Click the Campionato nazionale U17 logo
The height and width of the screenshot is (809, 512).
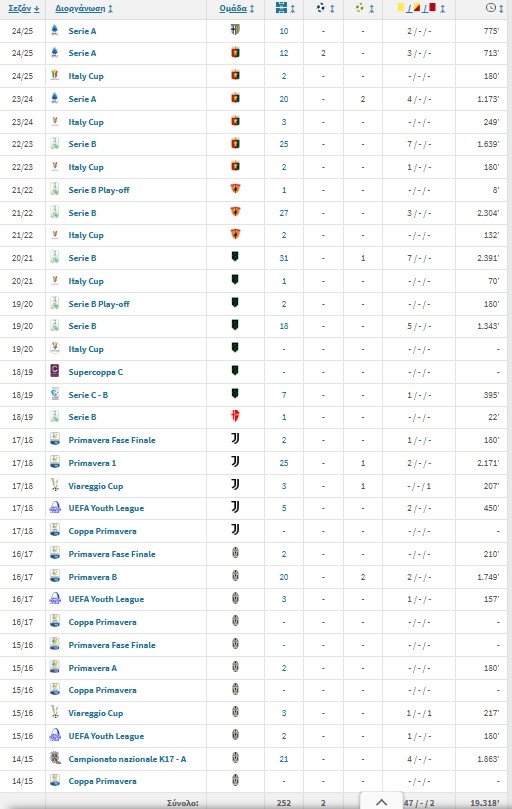(x=55, y=758)
